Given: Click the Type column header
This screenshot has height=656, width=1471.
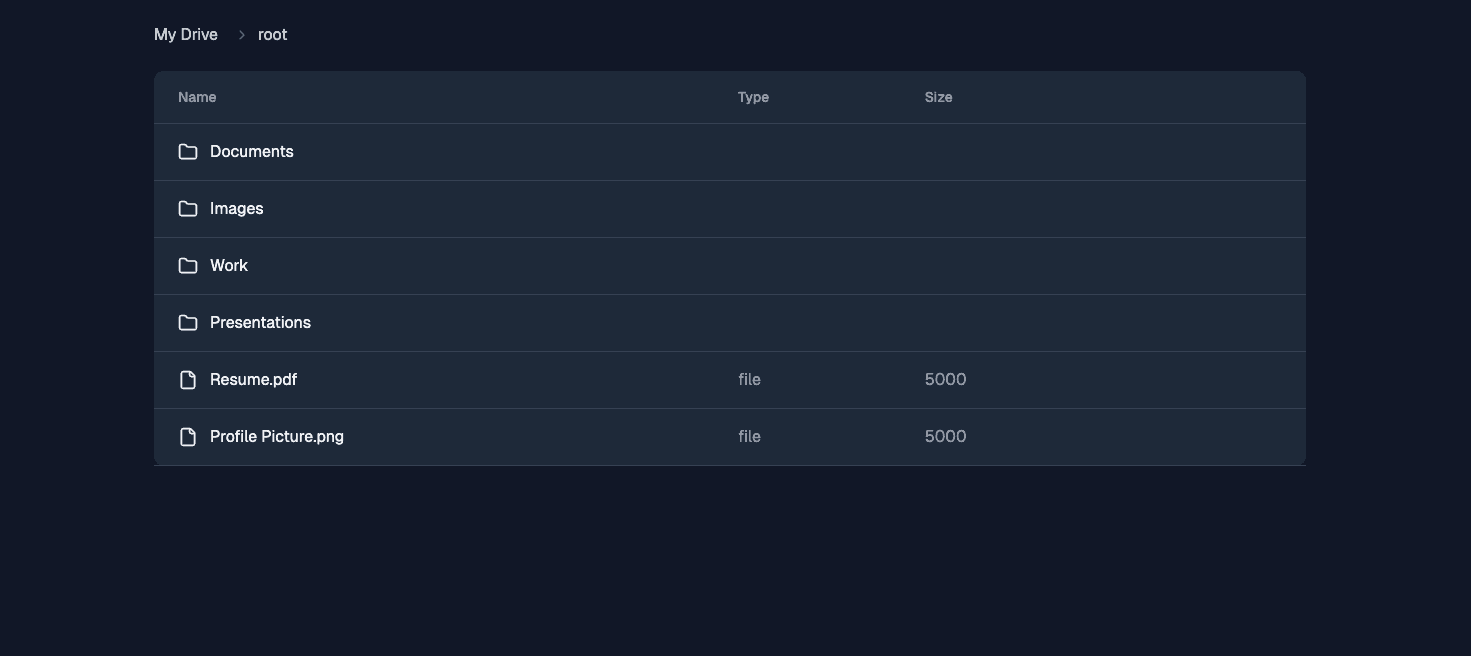Looking at the screenshot, I should pyautogui.click(x=753, y=98).
